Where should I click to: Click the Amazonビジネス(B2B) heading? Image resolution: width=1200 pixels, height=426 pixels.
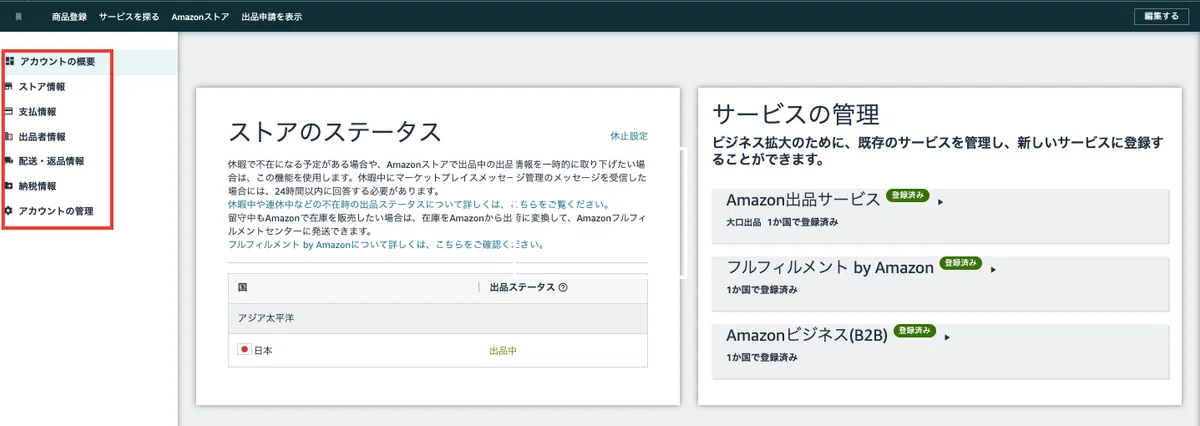807,336
